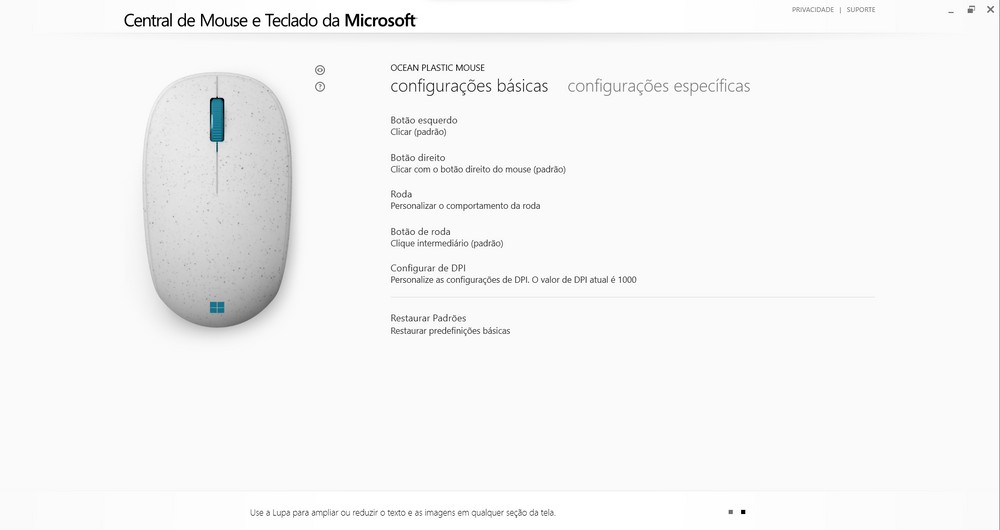Open the SUPORTE link
Screen dimensions: 1000x530
pos(861,10)
